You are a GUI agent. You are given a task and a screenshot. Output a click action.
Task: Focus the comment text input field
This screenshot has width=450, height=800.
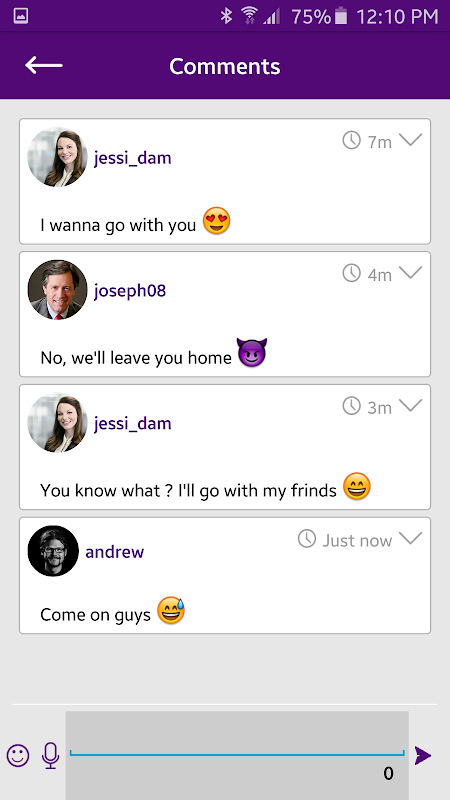pyautogui.click(x=237, y=755)
